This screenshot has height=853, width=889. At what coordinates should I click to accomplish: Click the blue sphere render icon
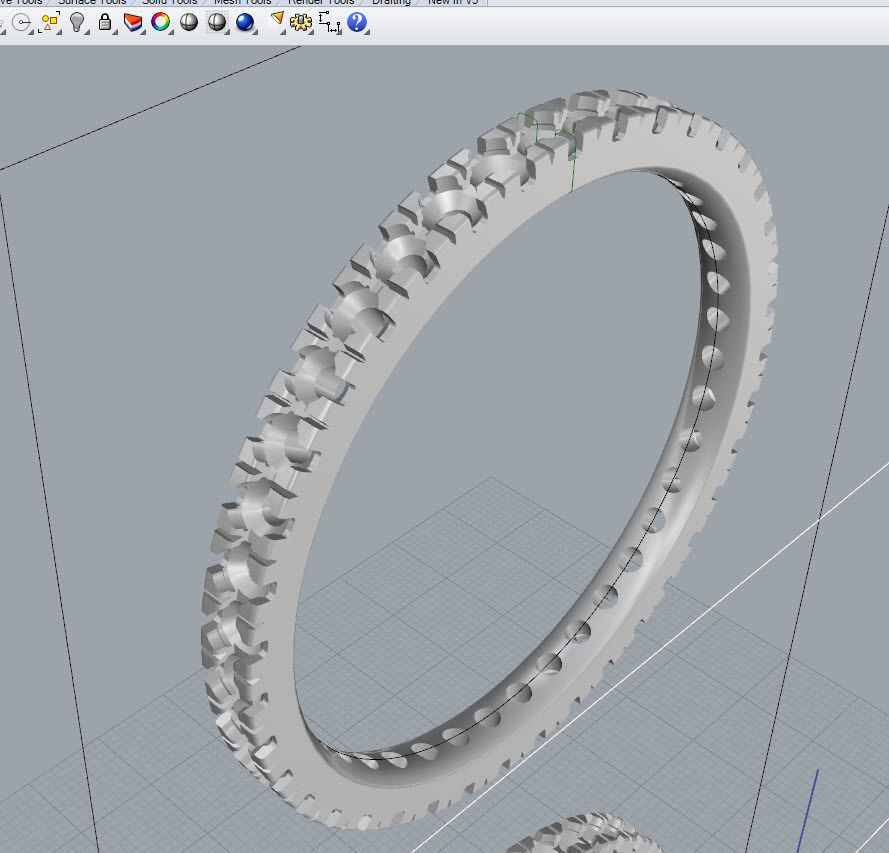pos(245,22)
